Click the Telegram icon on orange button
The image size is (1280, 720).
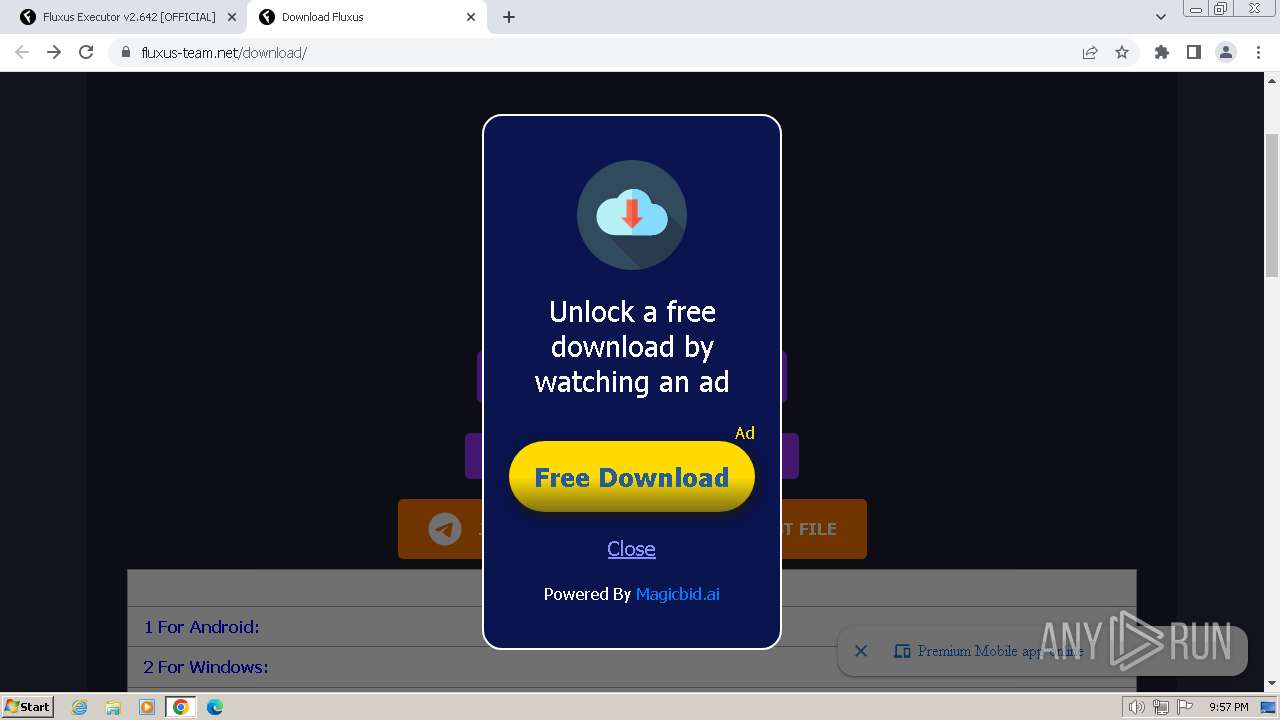445,529
